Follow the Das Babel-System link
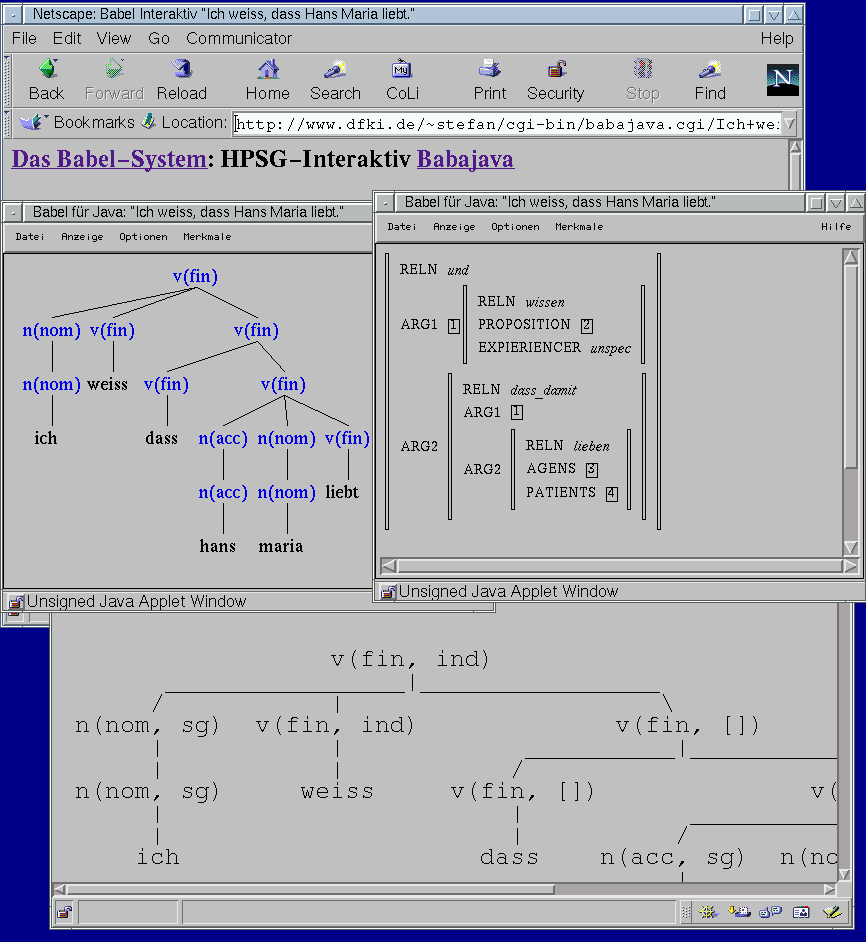 click(x=109, y=159)
